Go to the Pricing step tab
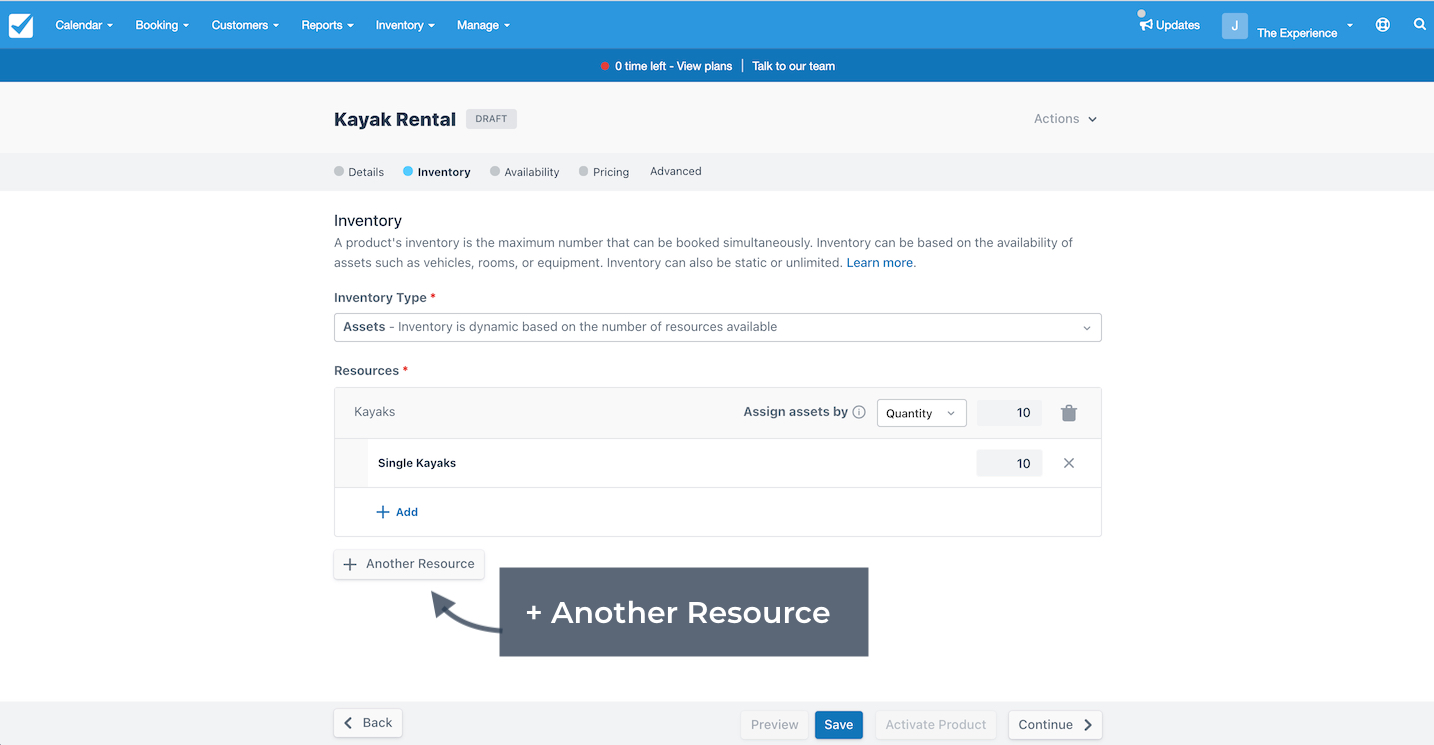The height and width of the screenshot is (745, 1434). click(x=604, y=172)
